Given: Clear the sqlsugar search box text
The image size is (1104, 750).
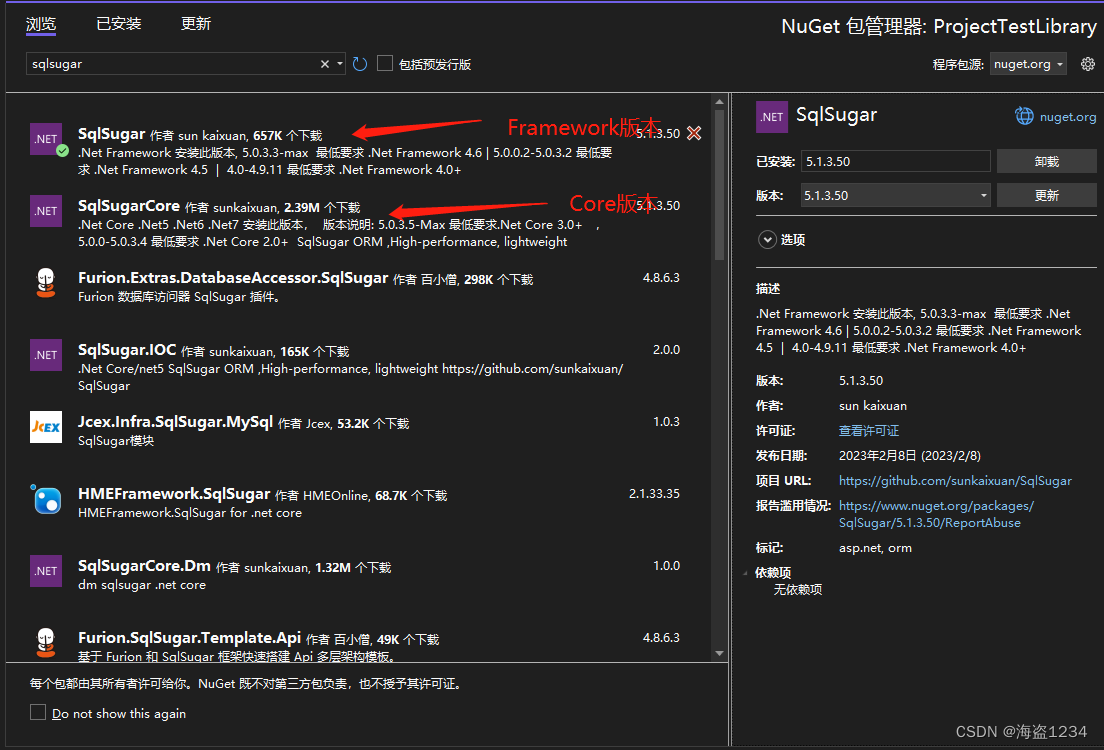Looking at the screenshot, I should tap(325, 64).
